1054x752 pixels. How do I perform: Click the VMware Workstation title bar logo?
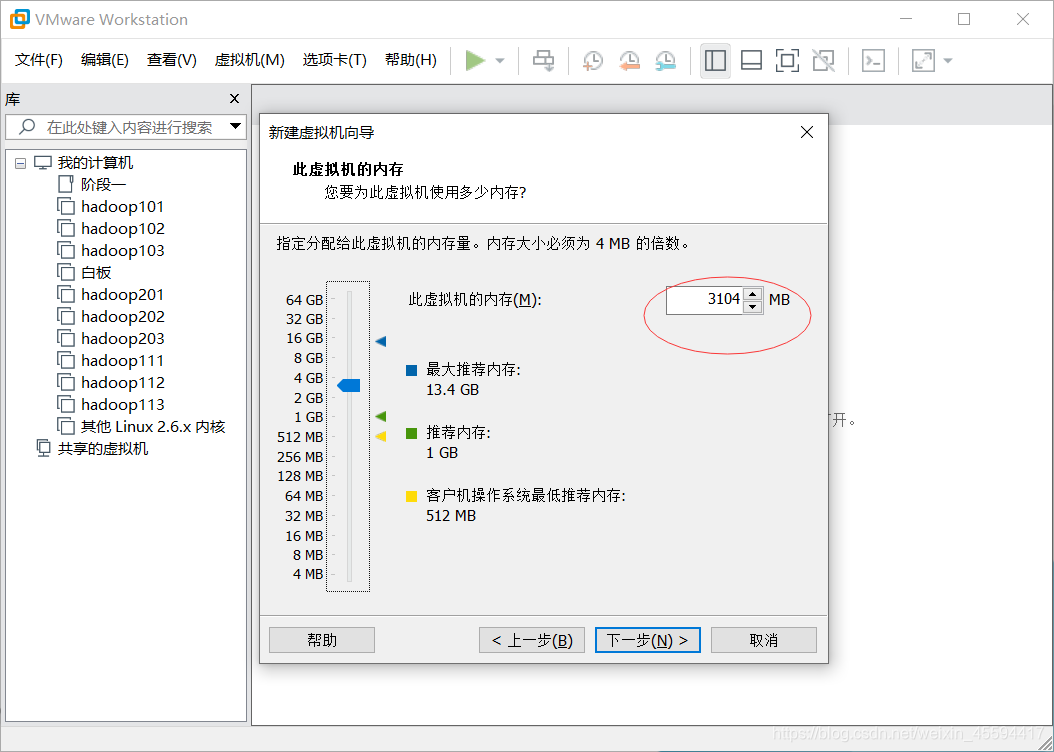19,19
